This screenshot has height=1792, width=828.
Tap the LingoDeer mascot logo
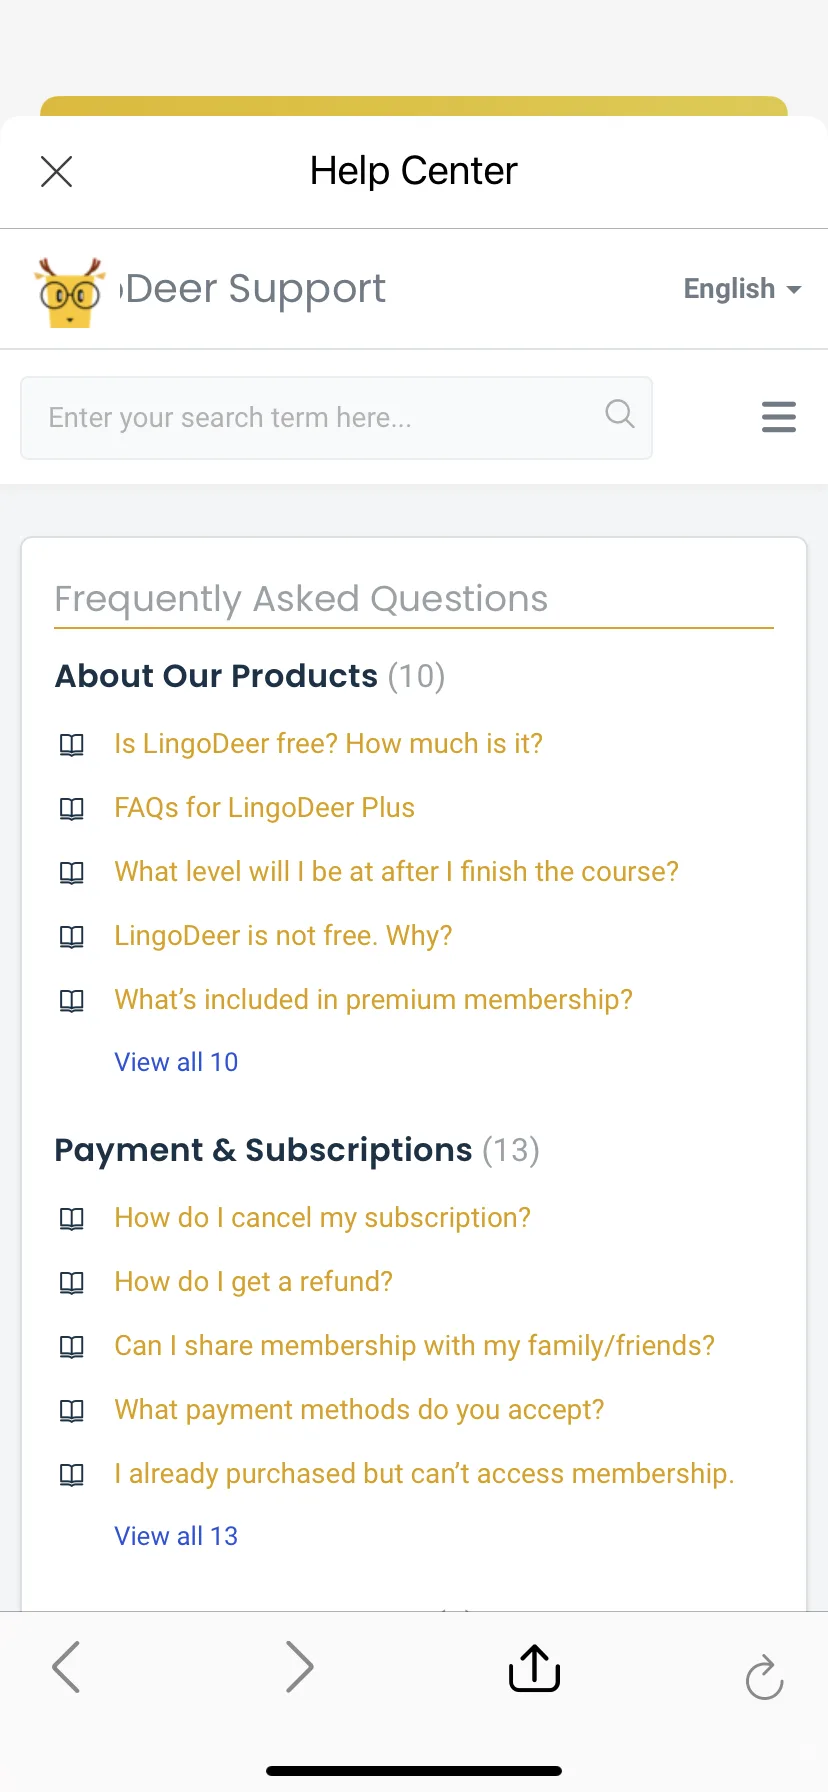69,293
